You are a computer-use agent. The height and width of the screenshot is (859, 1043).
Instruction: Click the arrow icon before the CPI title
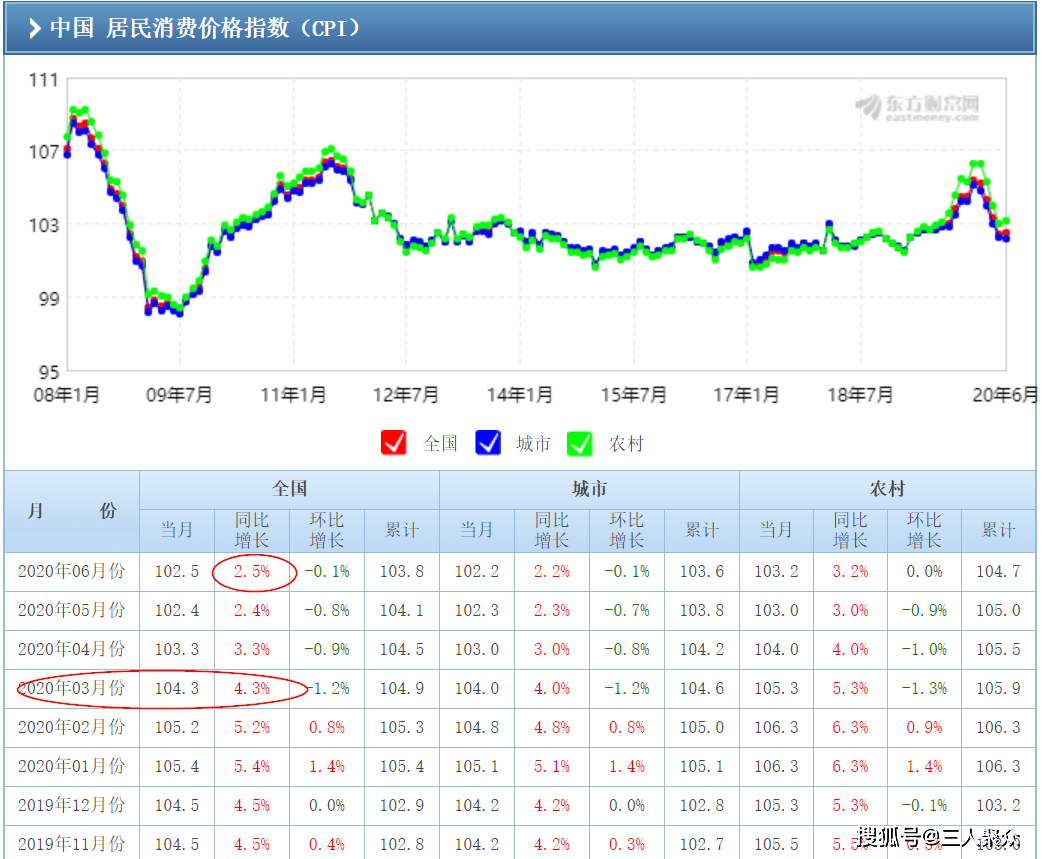coord(34,29)
